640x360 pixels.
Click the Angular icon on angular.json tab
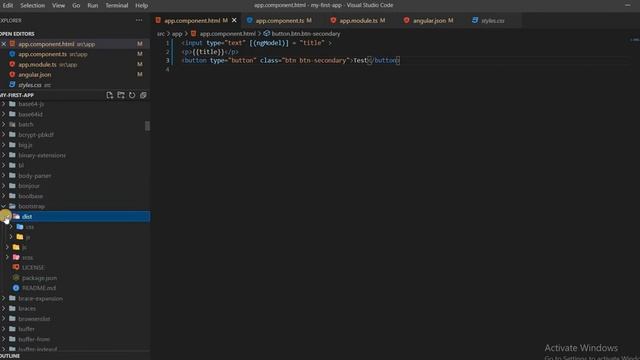(x=407, y=20)
